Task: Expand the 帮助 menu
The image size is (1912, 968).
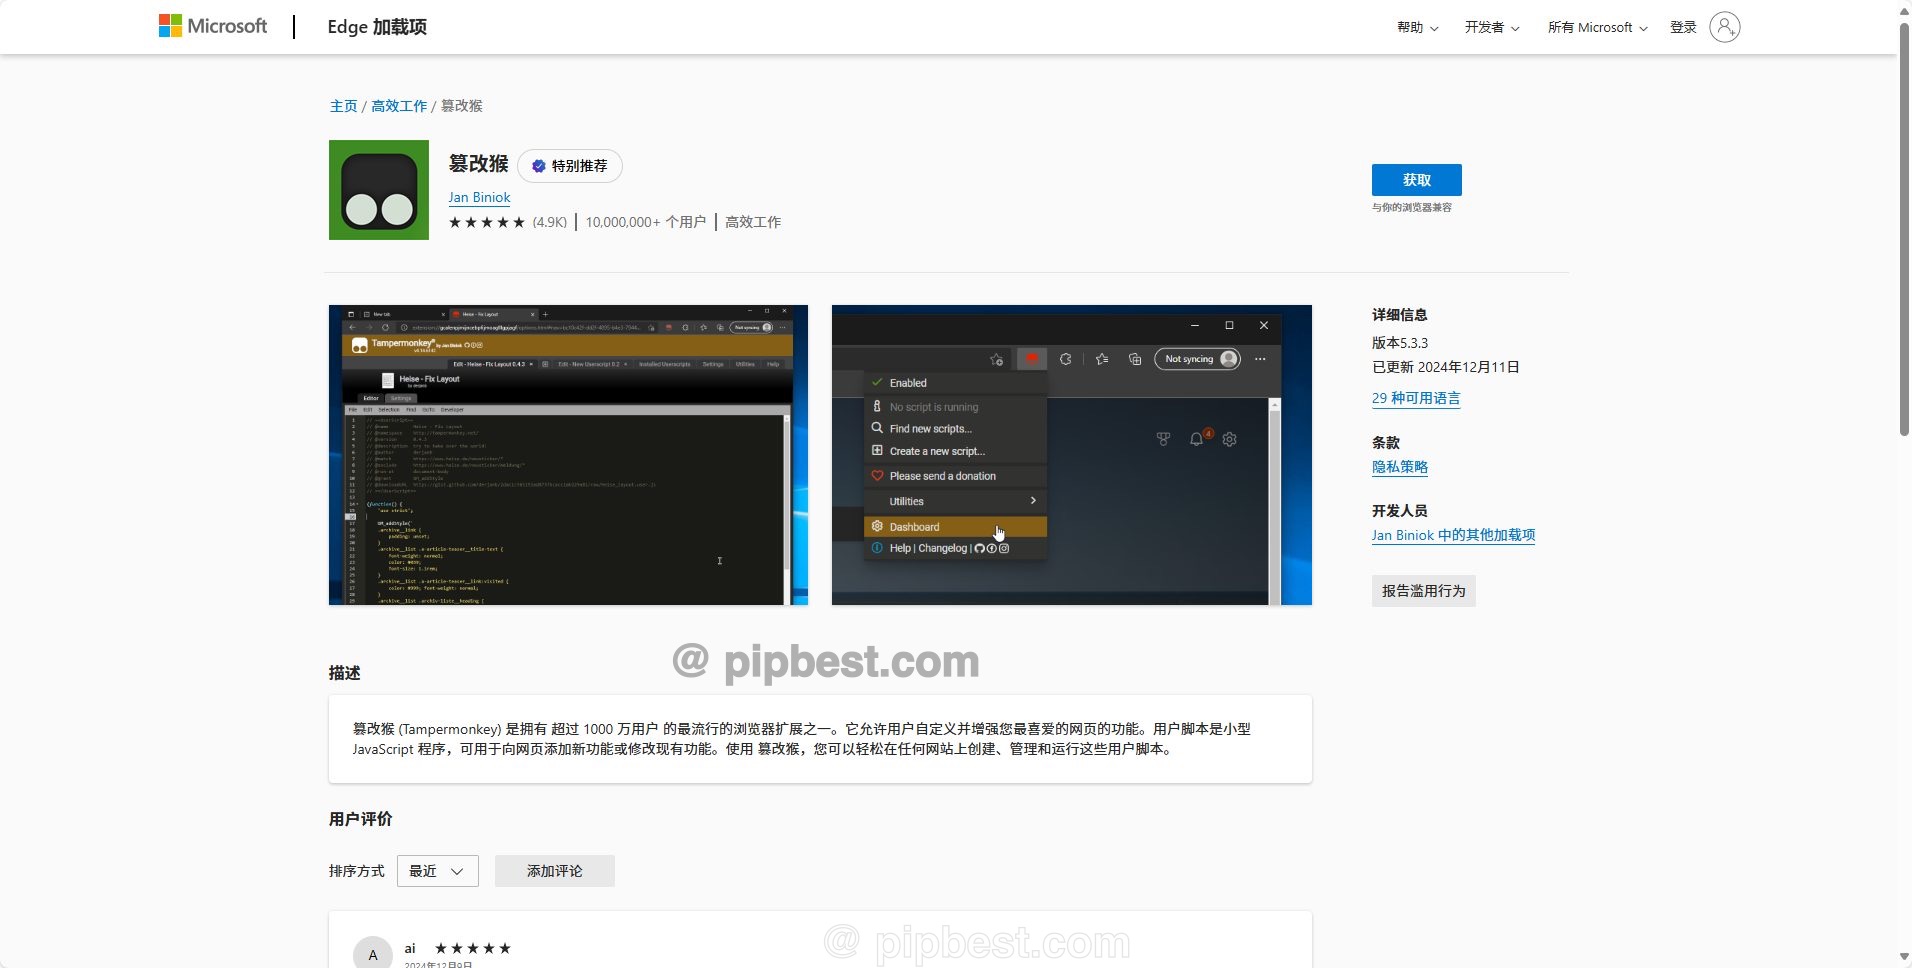Action: 1417,27
